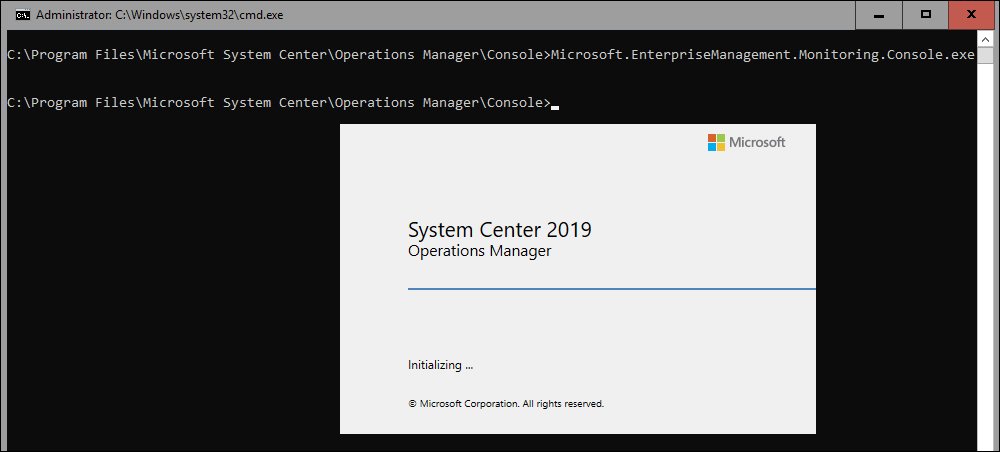Click the Initializing status text
This screenshot has width=1000, height=452.
[441, 365]
